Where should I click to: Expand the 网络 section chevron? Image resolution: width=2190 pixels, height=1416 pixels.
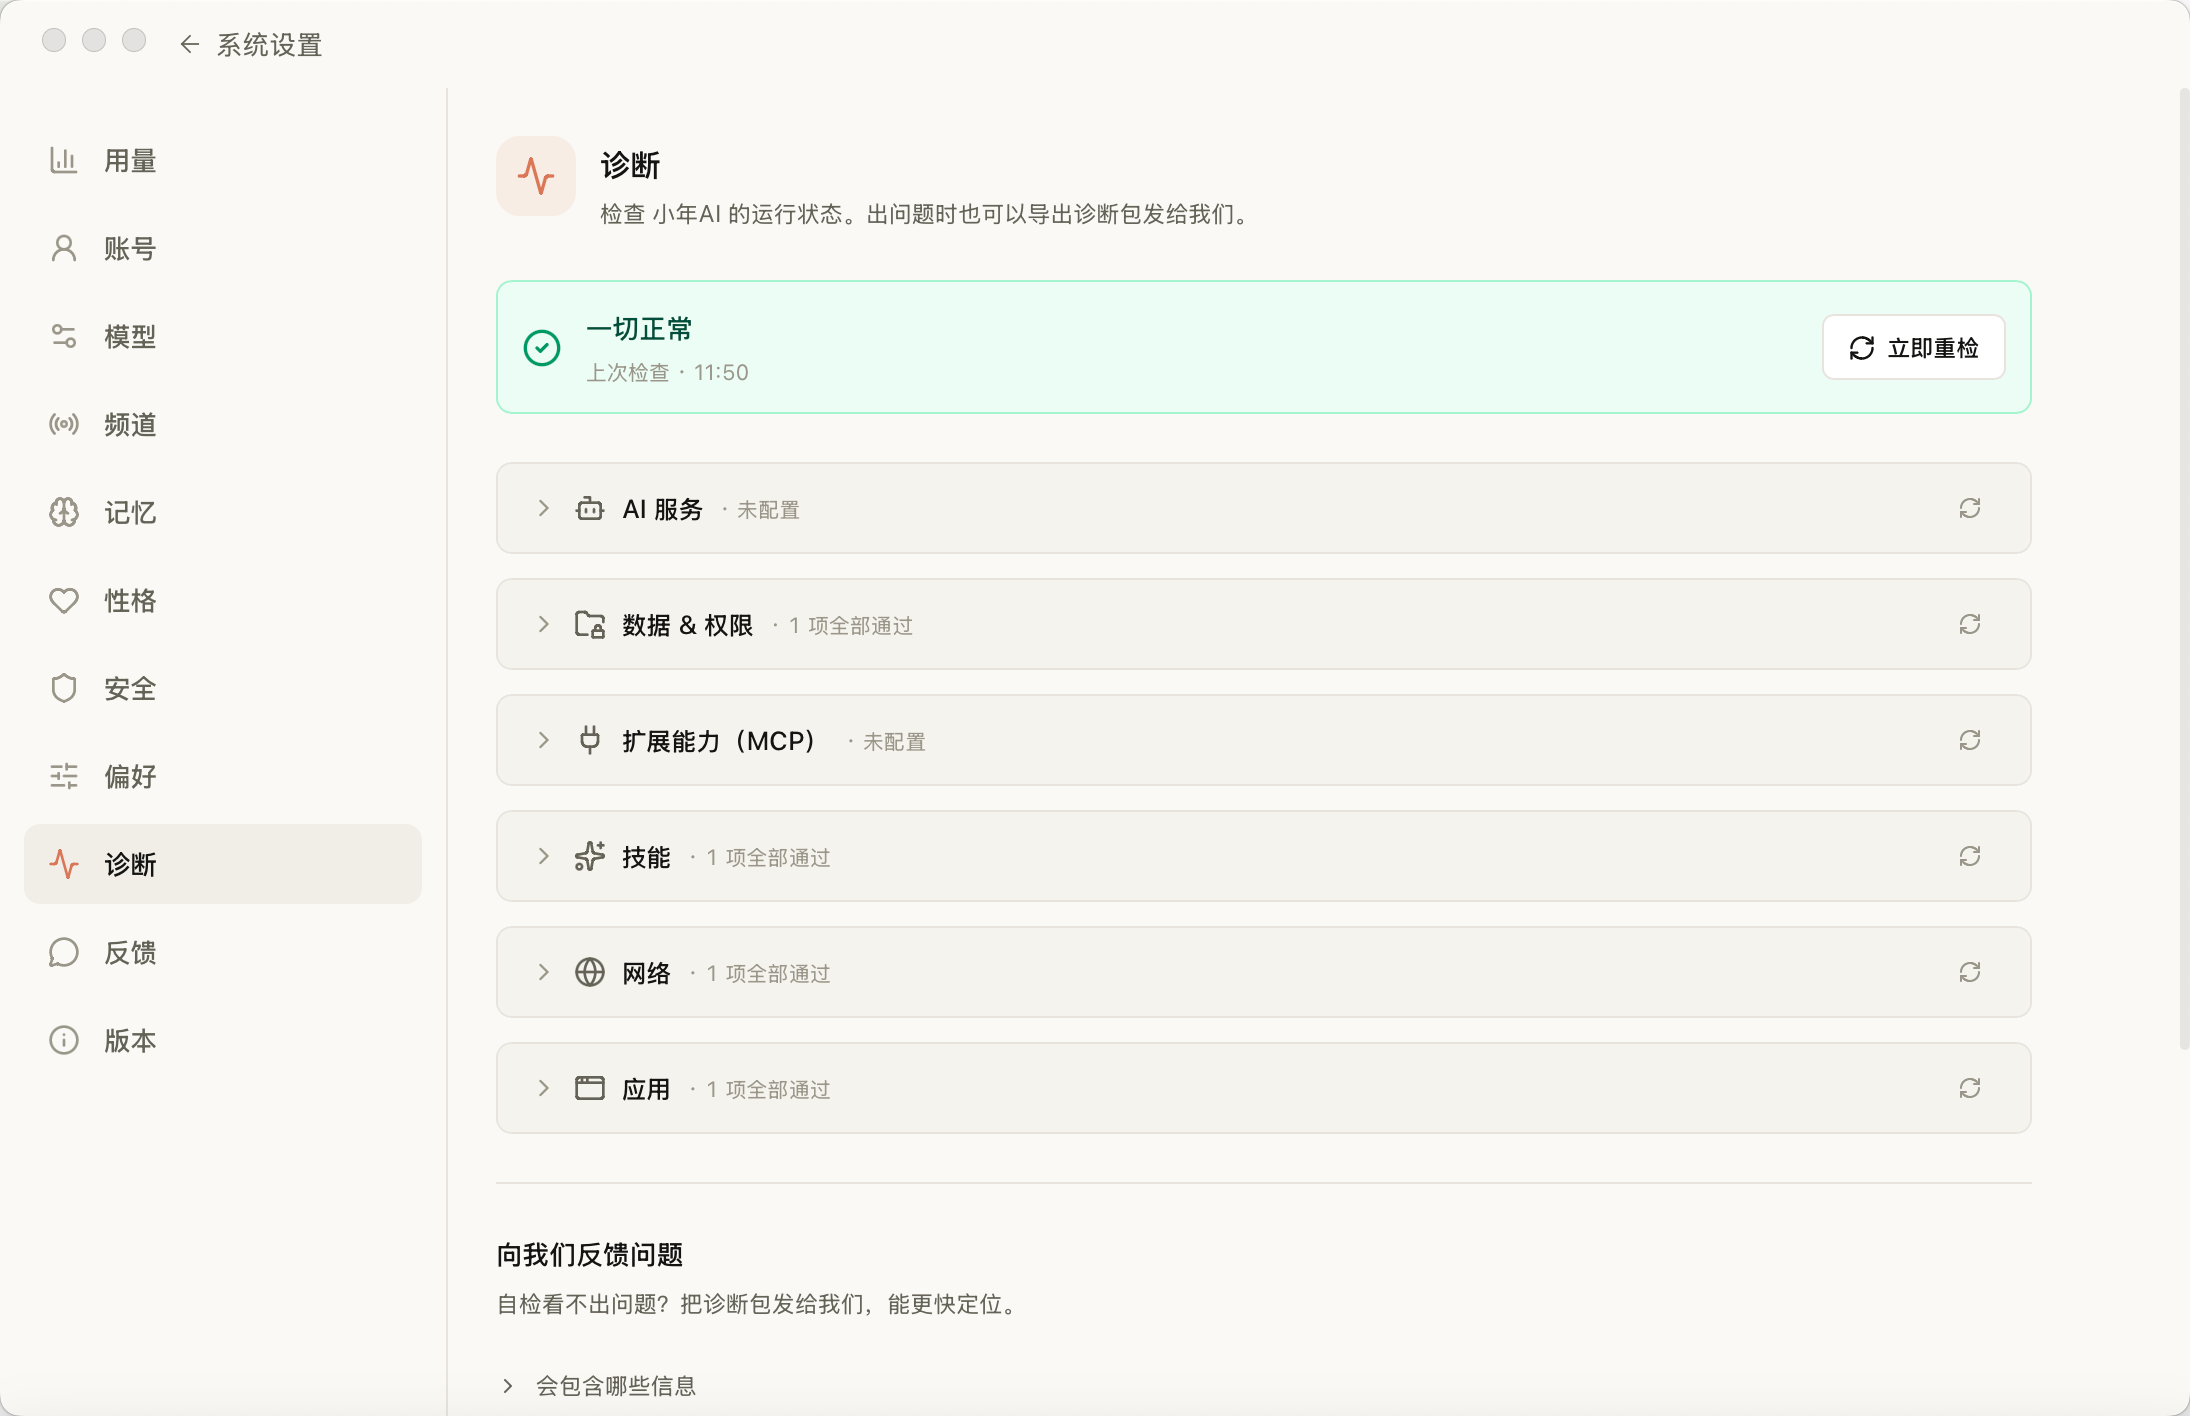coord(544,972)
